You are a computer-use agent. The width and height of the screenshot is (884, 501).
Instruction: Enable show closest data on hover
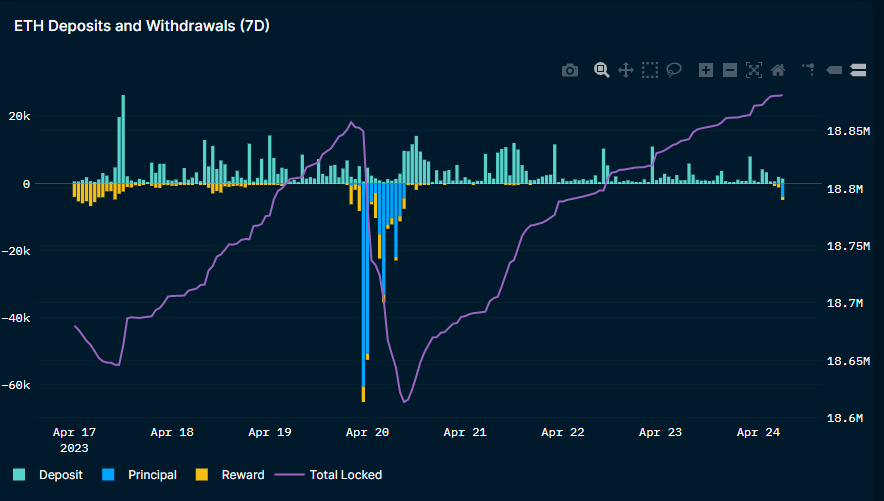coord(834,70)
